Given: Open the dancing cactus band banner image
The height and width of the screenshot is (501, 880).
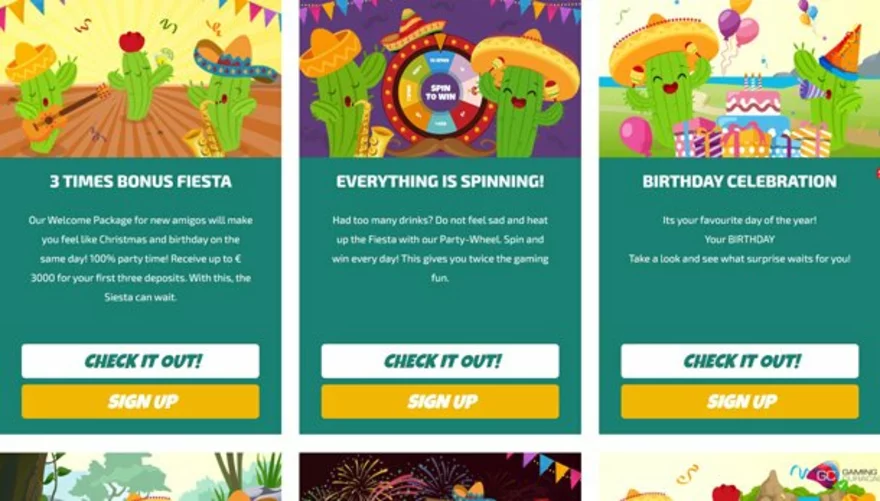Looking at the screenshot, I should click(x=140, y=79).
